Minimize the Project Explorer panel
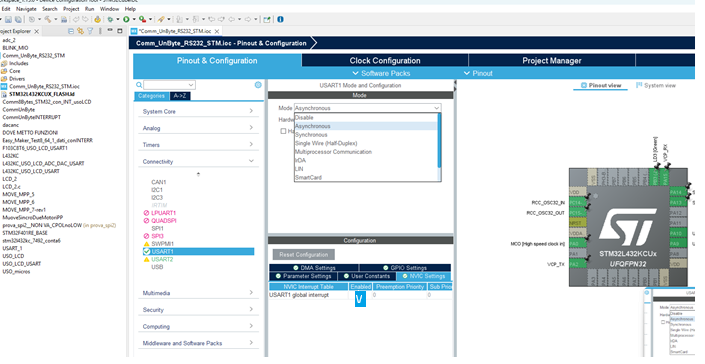 110,31
